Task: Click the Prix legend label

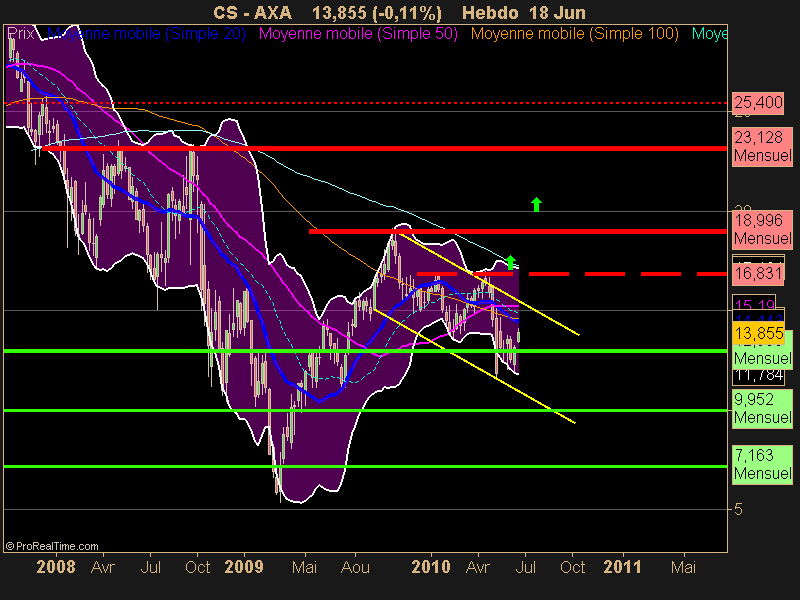Action: point(20,34)
